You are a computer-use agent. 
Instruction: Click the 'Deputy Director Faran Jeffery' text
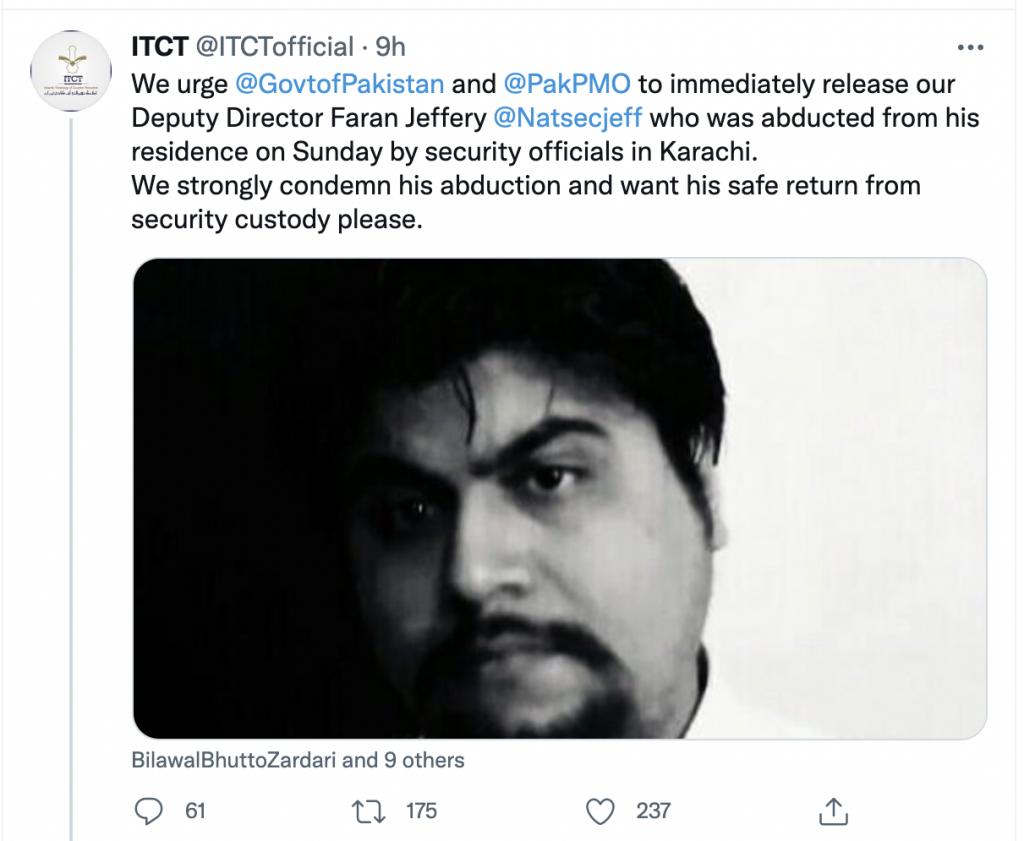[309, 117]
